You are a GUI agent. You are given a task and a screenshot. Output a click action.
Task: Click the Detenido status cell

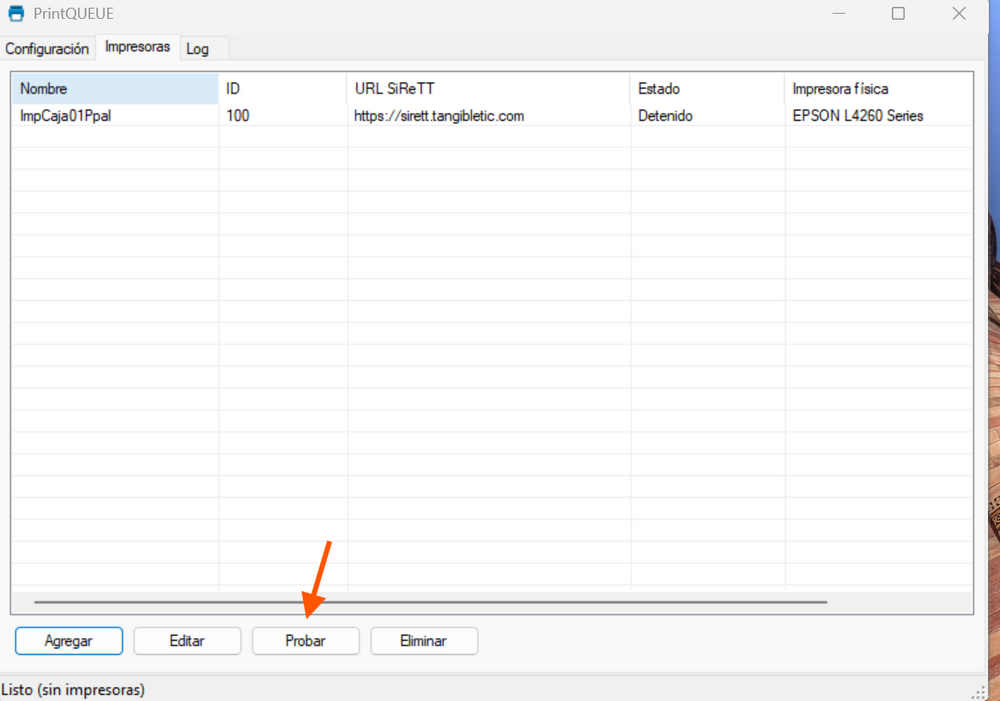click(665, 115)
